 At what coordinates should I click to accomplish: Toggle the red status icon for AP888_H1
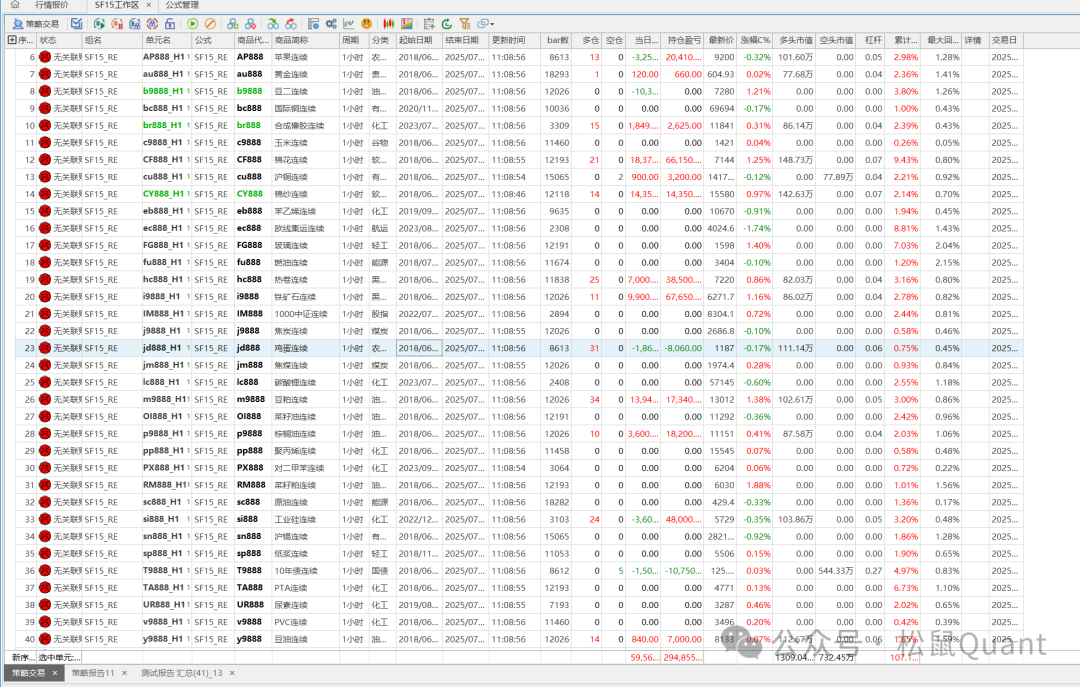pyautogui.click(x=45, y=57)
